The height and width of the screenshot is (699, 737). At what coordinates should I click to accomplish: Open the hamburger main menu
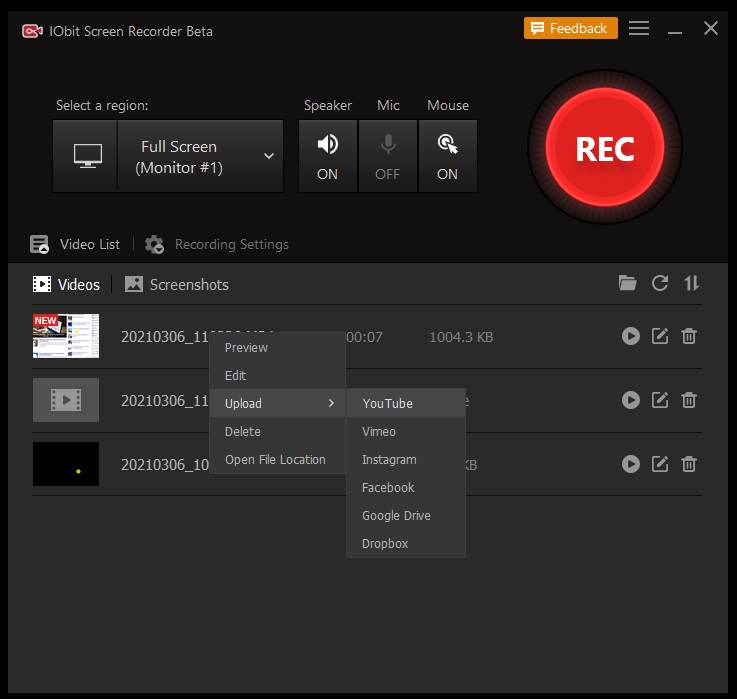[x=639, y=28]
